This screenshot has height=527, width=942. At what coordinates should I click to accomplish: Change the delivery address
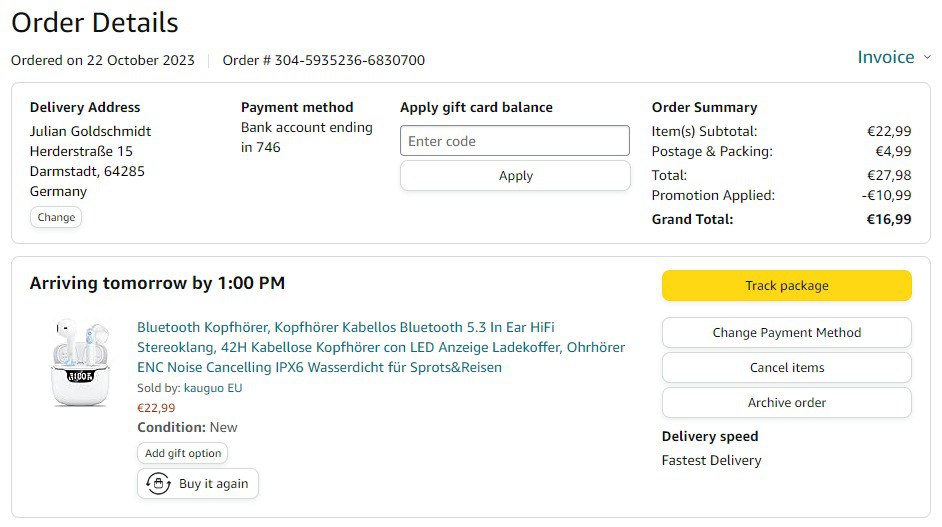point(56,217)
